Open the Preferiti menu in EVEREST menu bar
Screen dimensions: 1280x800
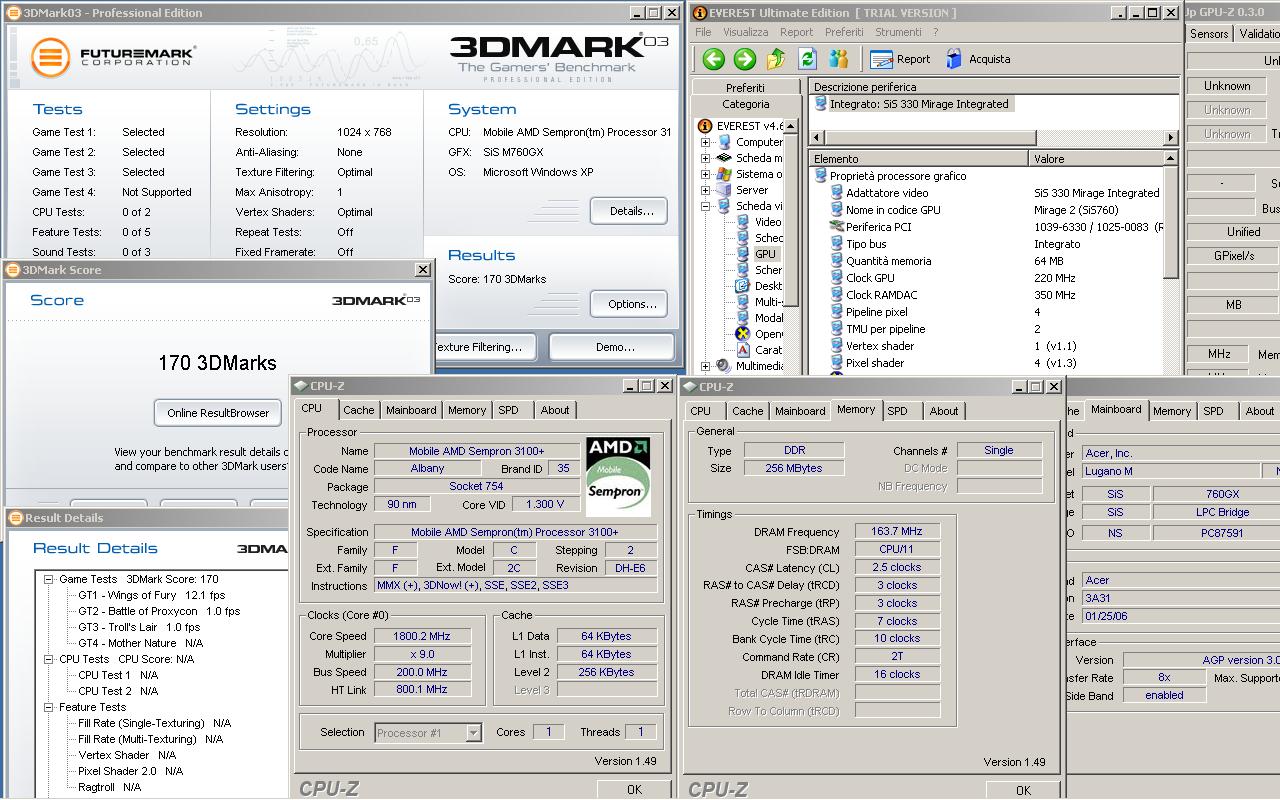(844, 32)
